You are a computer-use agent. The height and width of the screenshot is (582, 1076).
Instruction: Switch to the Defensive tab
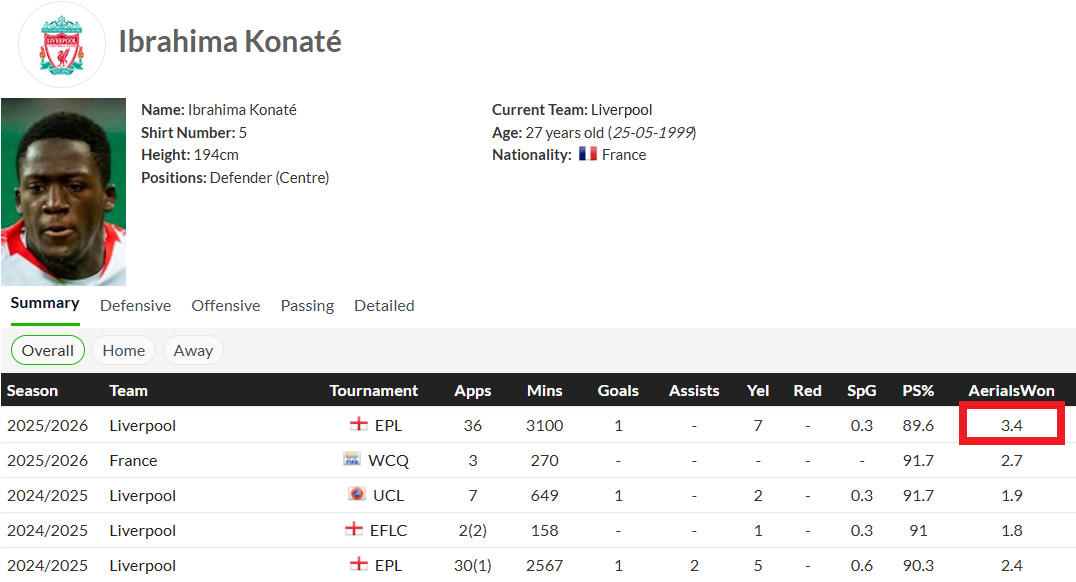click(x=135, y=305)
